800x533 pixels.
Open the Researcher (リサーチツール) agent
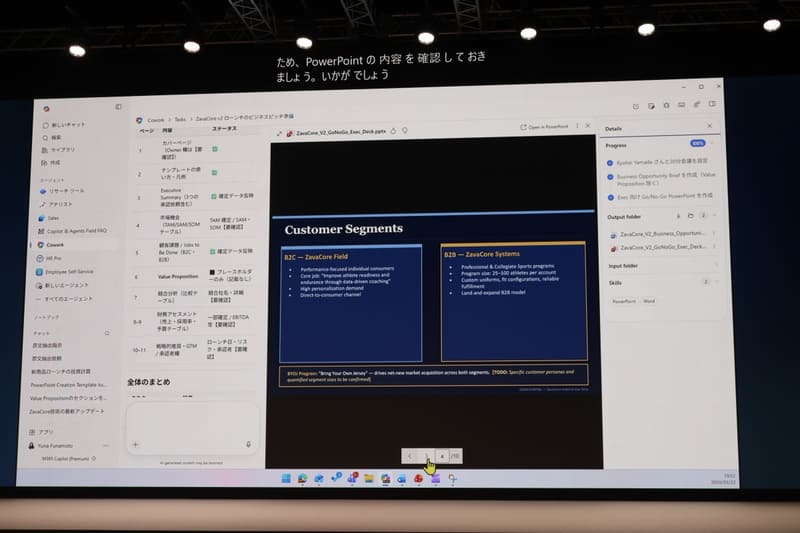[62, 191]
